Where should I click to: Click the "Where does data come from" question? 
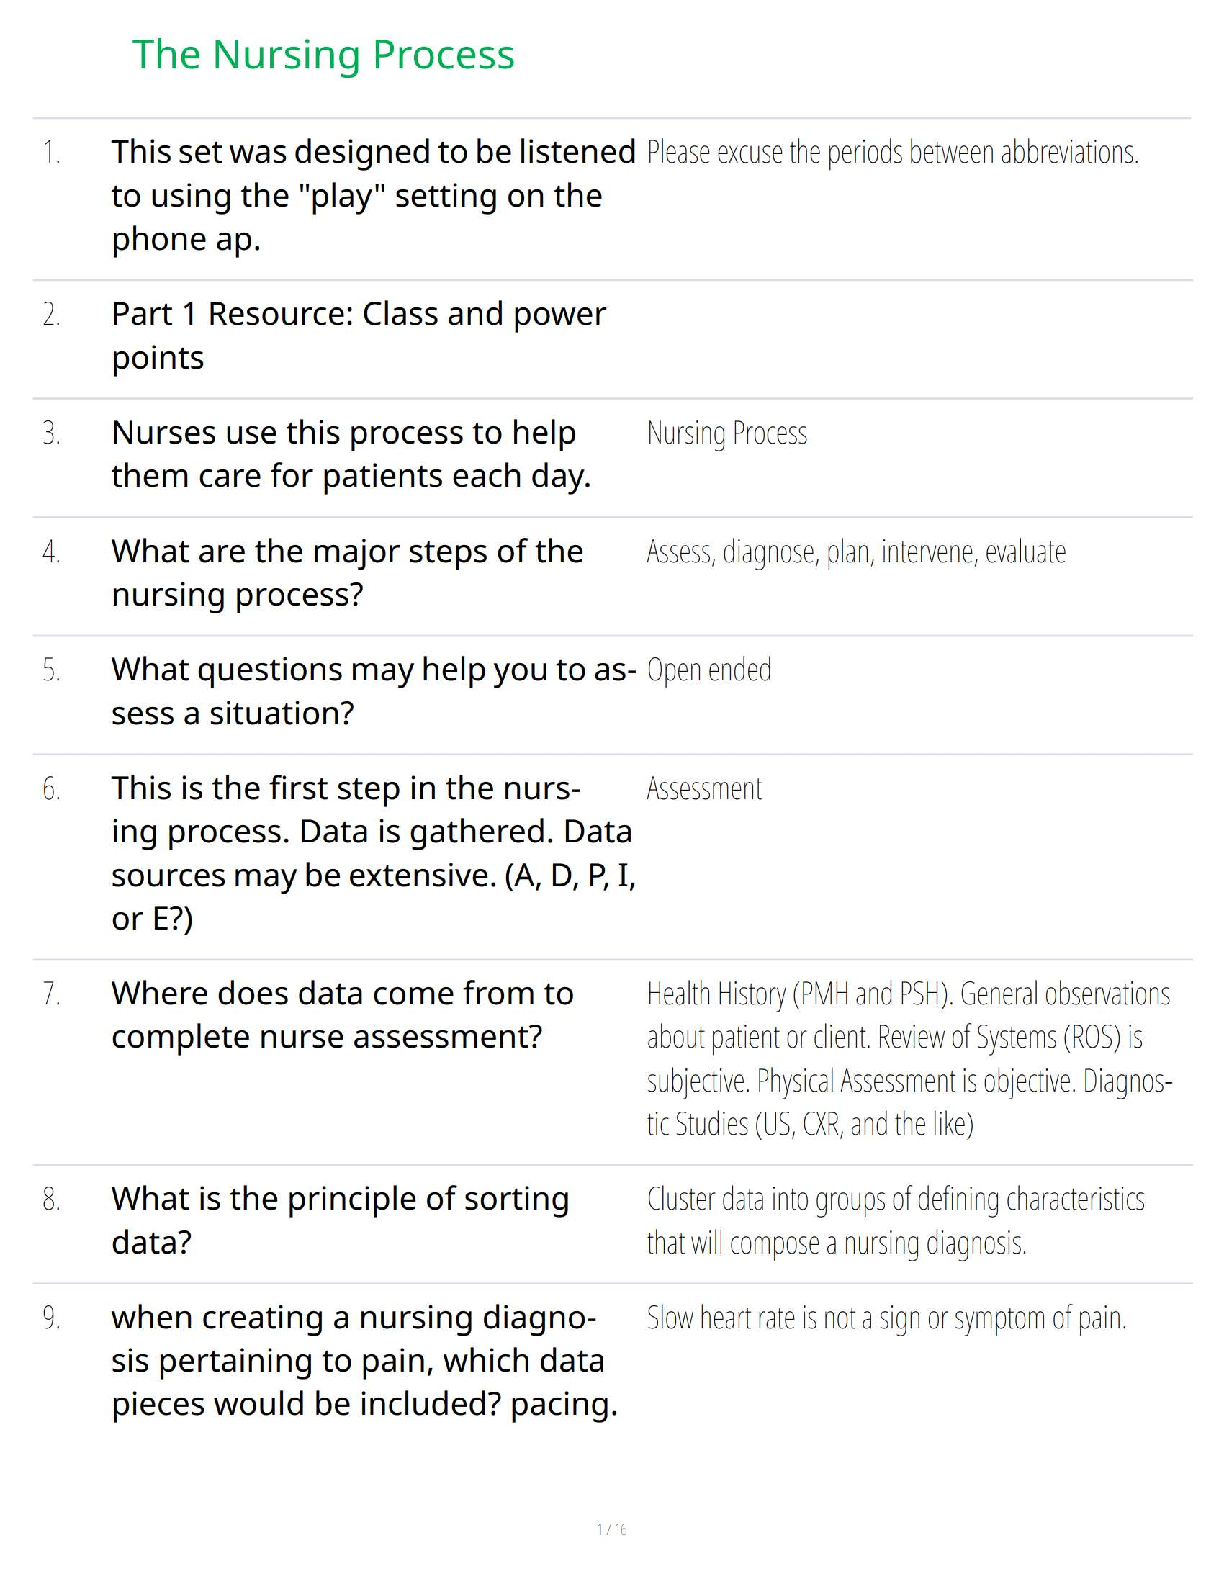tap(342, 1015)
